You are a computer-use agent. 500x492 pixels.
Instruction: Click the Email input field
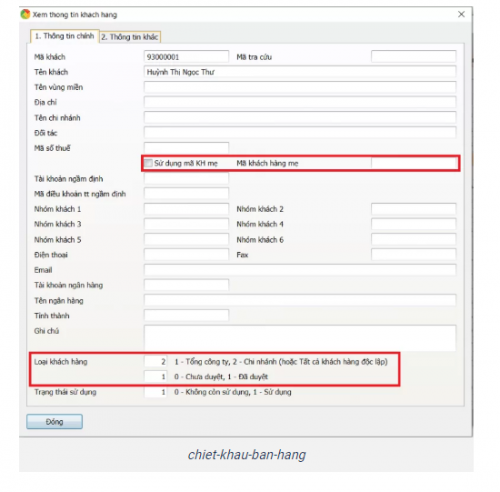pyautogui.click(x=300, y=270)
